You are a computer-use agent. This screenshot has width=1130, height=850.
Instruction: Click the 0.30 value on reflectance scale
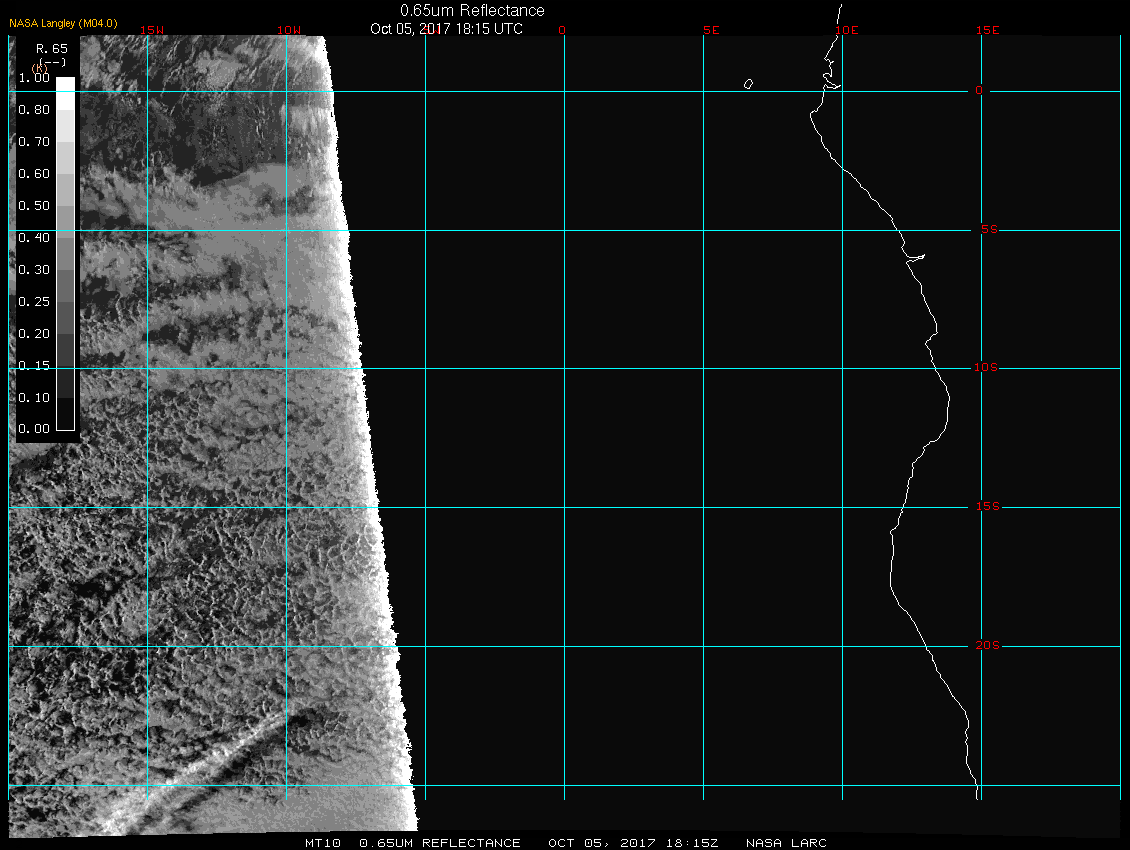pos(34,270)
